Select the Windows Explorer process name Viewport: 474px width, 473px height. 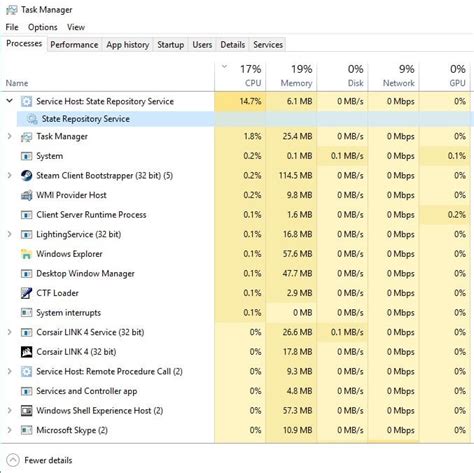click(x=69, y=254)
